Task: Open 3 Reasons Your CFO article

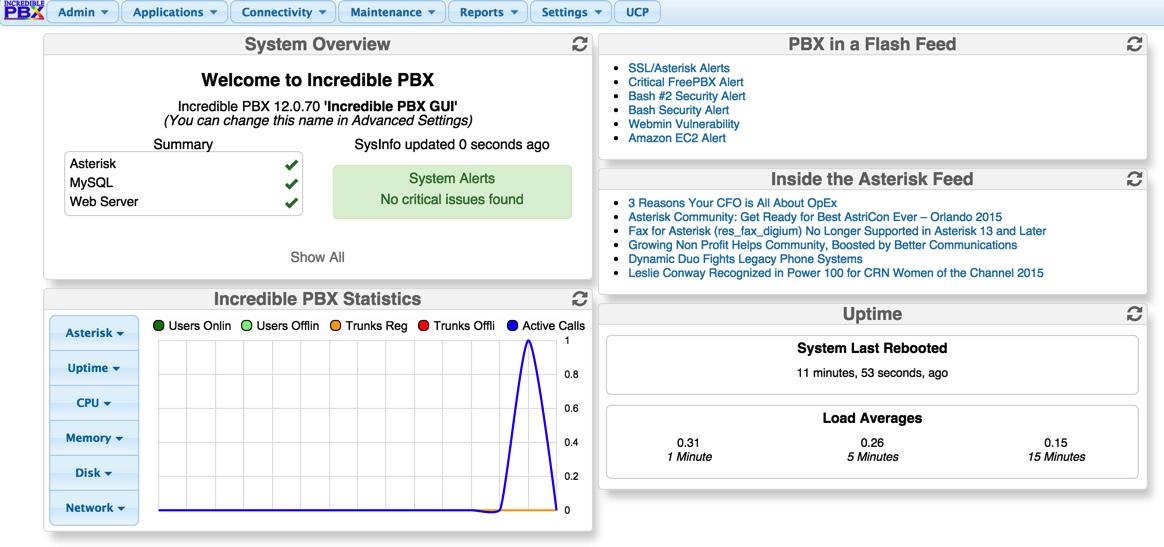Action: [733, 203]
